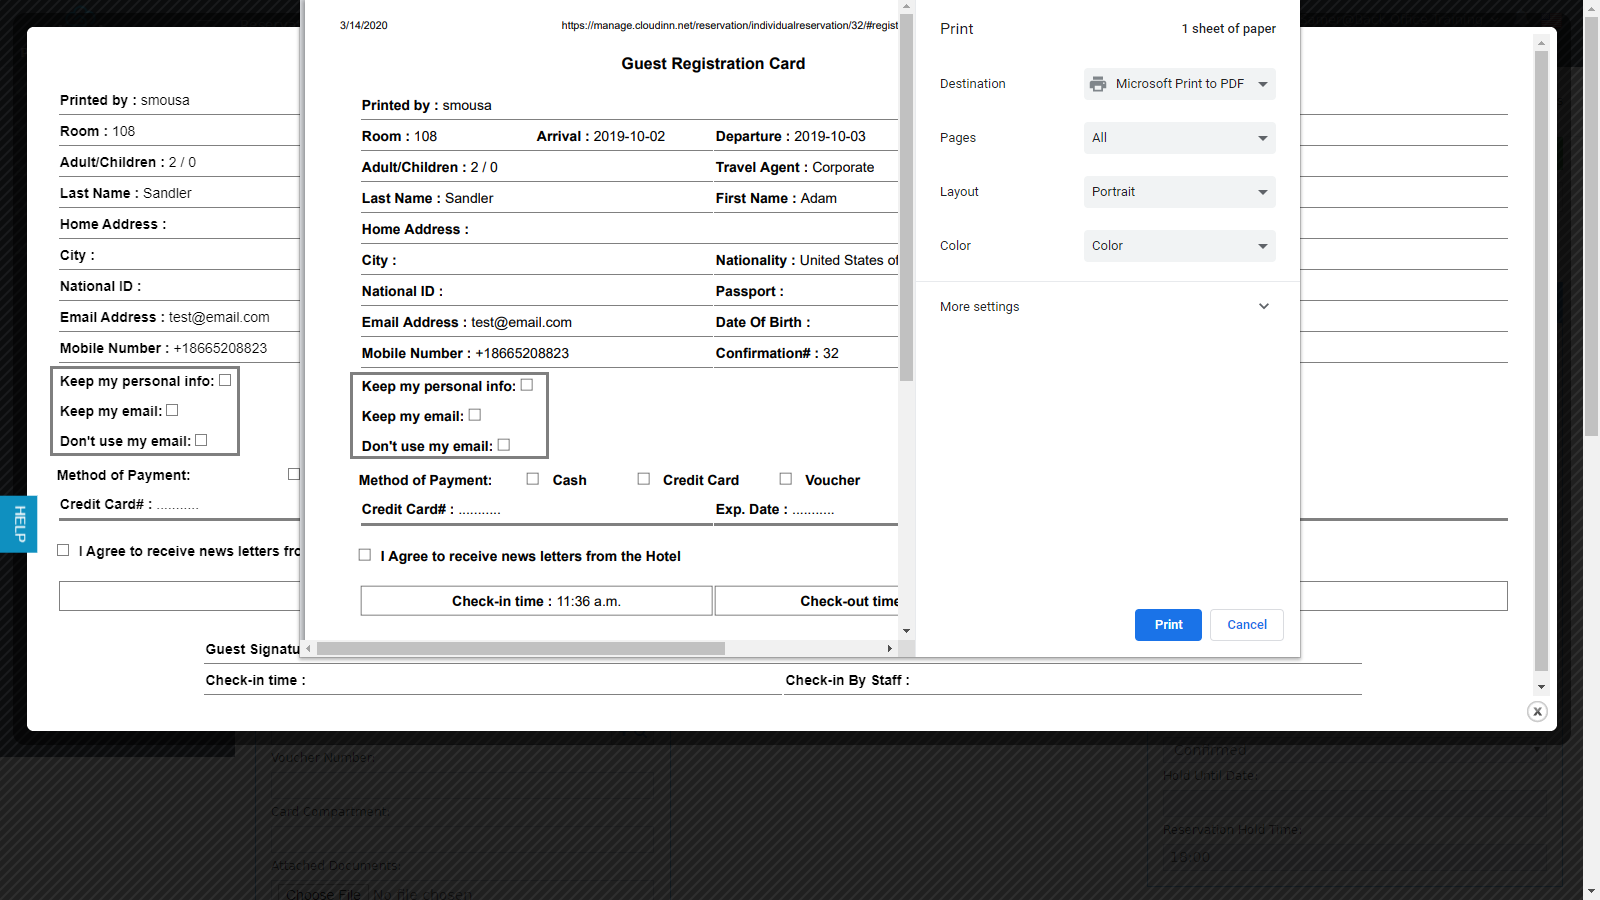Click 'Travel Agent : Corporate' in preview
Image resolution: width=1600 pixels, height=900 pixels.
(795, 168)
